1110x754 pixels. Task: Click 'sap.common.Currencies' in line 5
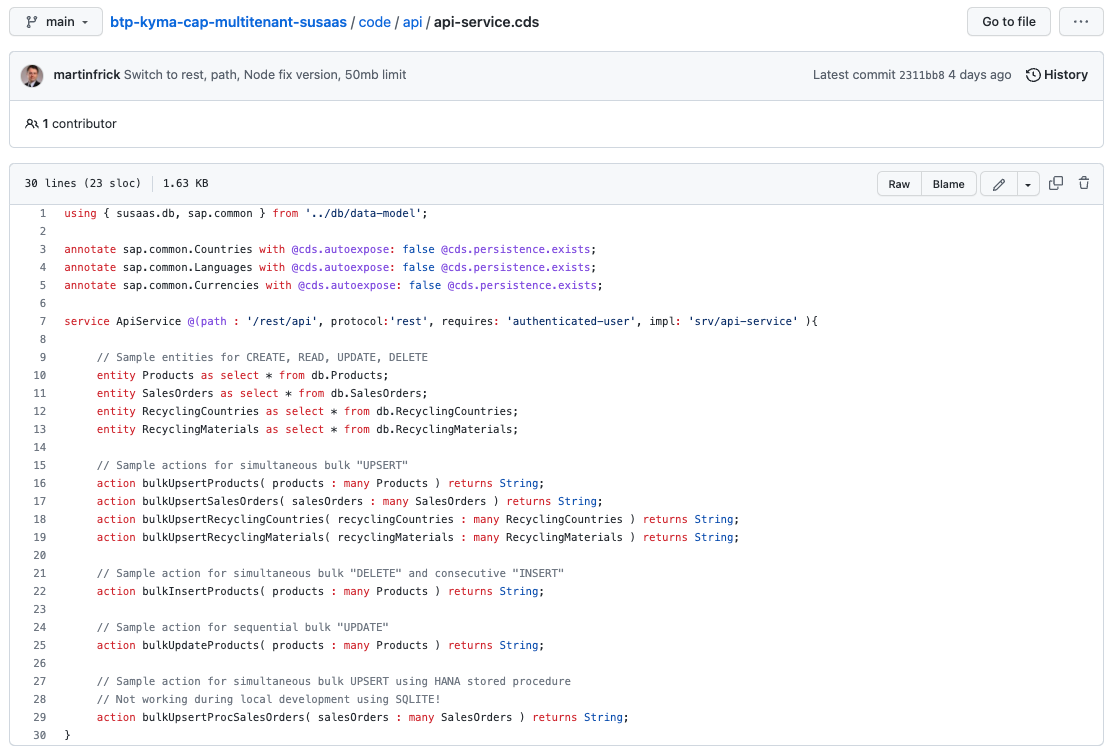[x=190, y=285]
